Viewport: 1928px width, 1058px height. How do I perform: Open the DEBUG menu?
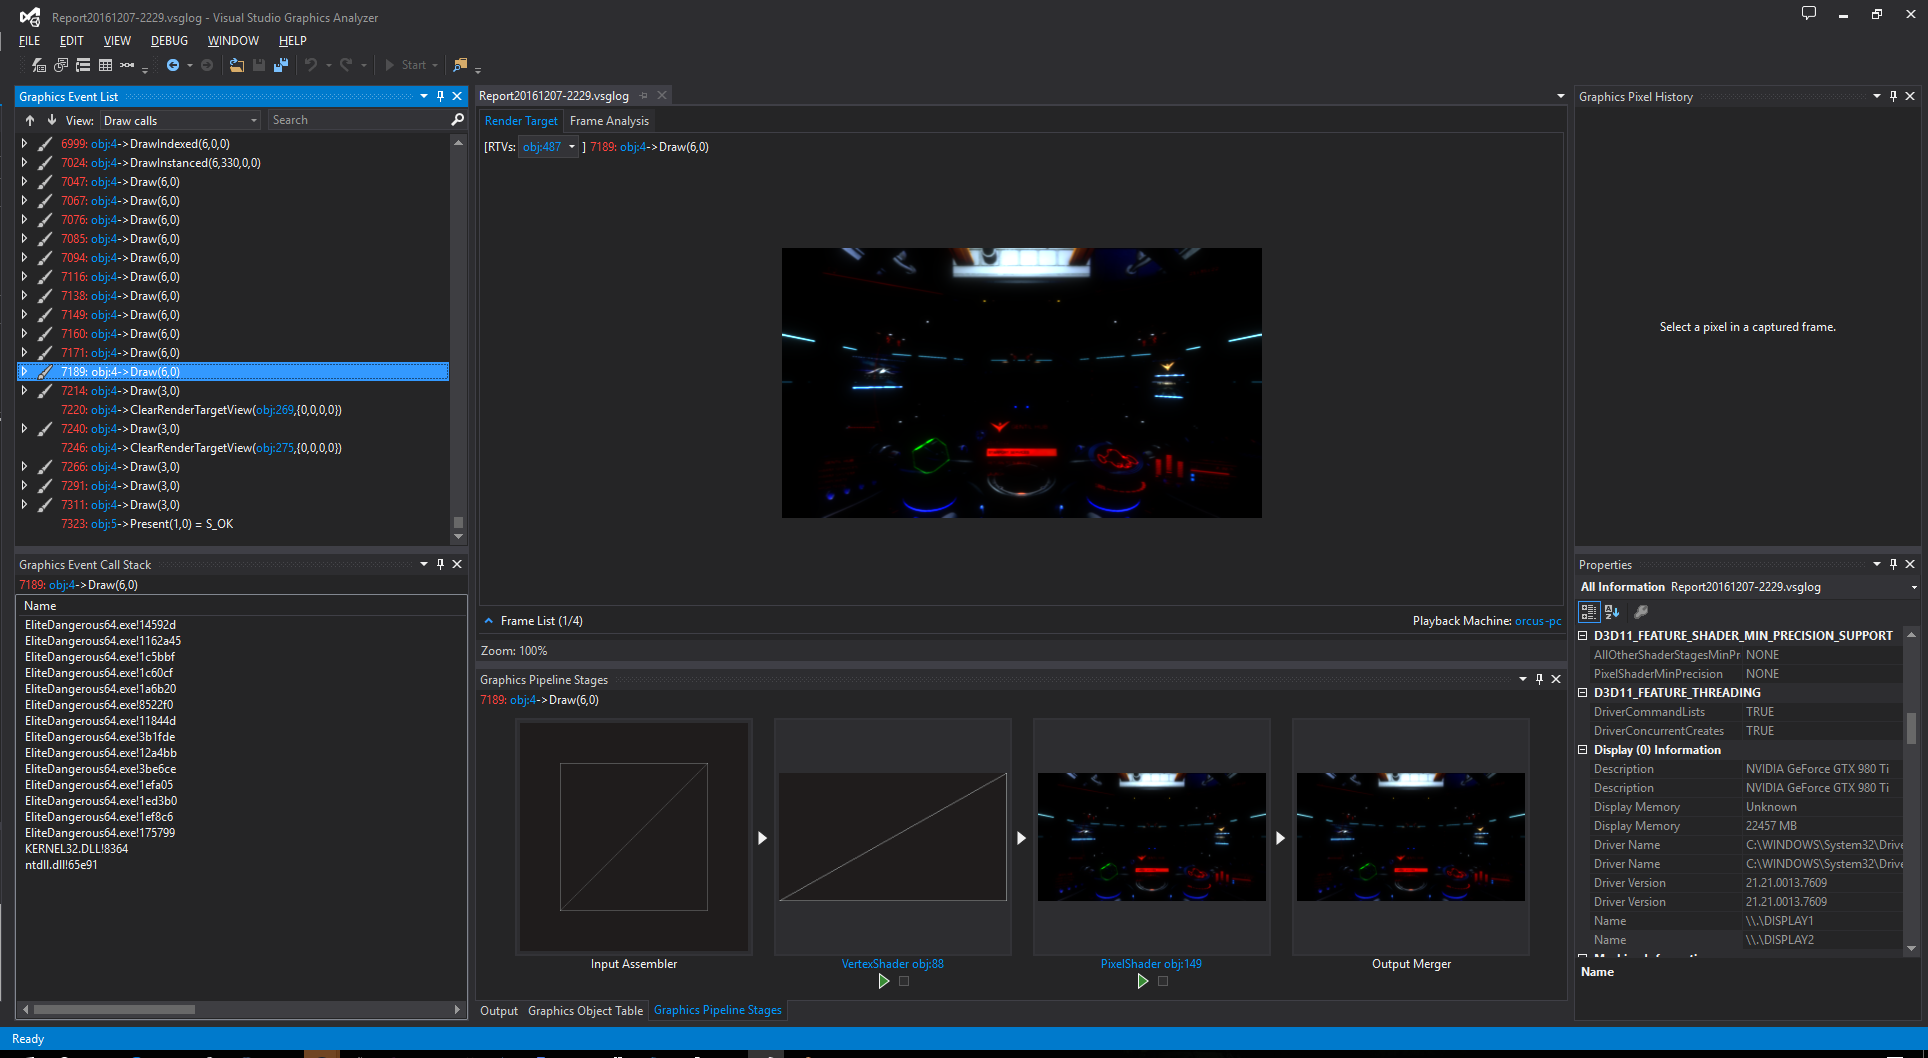[169, 41]
